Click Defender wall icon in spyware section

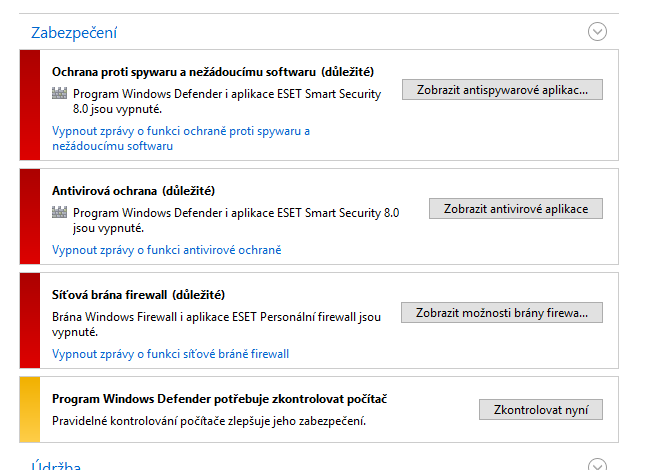[x=59, y=93]
